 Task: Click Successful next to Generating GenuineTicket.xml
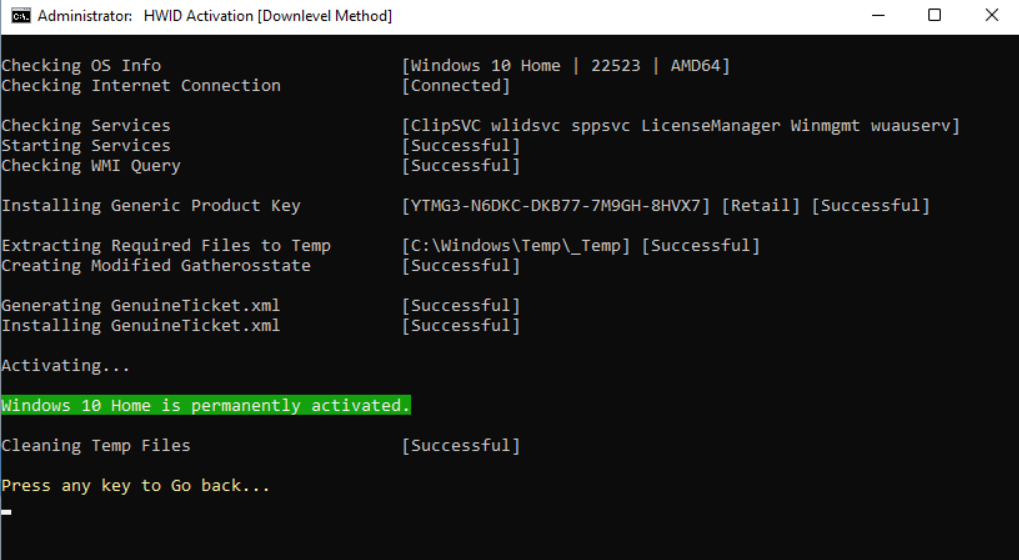pyautogui.click(x=461, y=306)
